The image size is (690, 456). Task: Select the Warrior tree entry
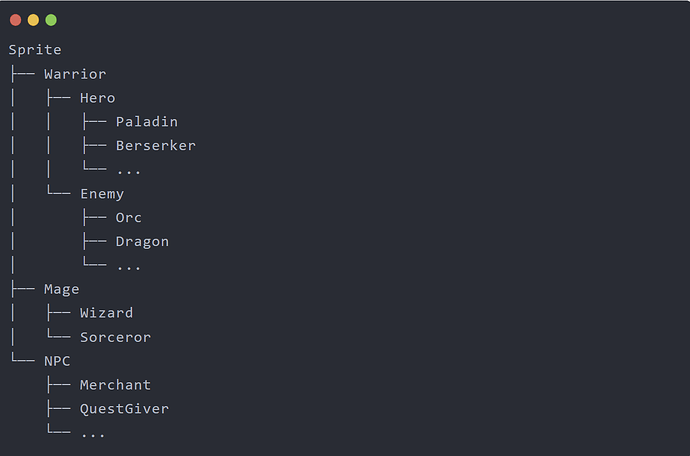coord(75,74)
